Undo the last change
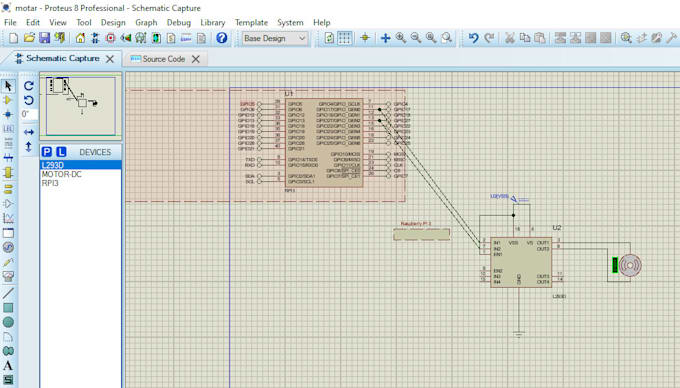 tap(473, 38)
